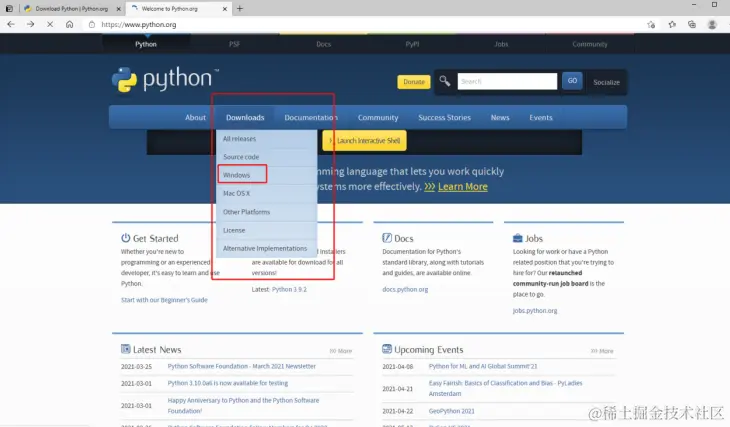The height and width of the screenshot is (427, 730).
Task: Open Success Stories menu
Action: click(x=445, y=117)
